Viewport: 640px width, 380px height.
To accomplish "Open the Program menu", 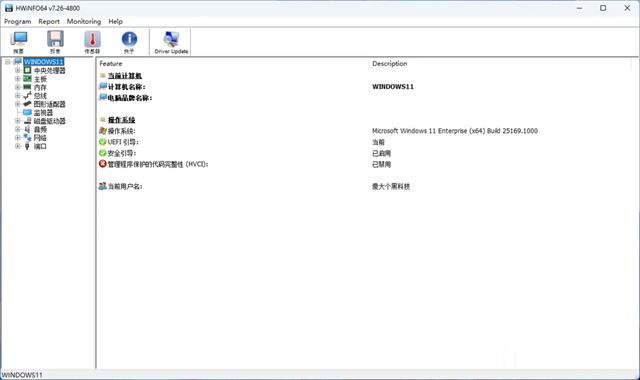I will click(x=18, y=21).
